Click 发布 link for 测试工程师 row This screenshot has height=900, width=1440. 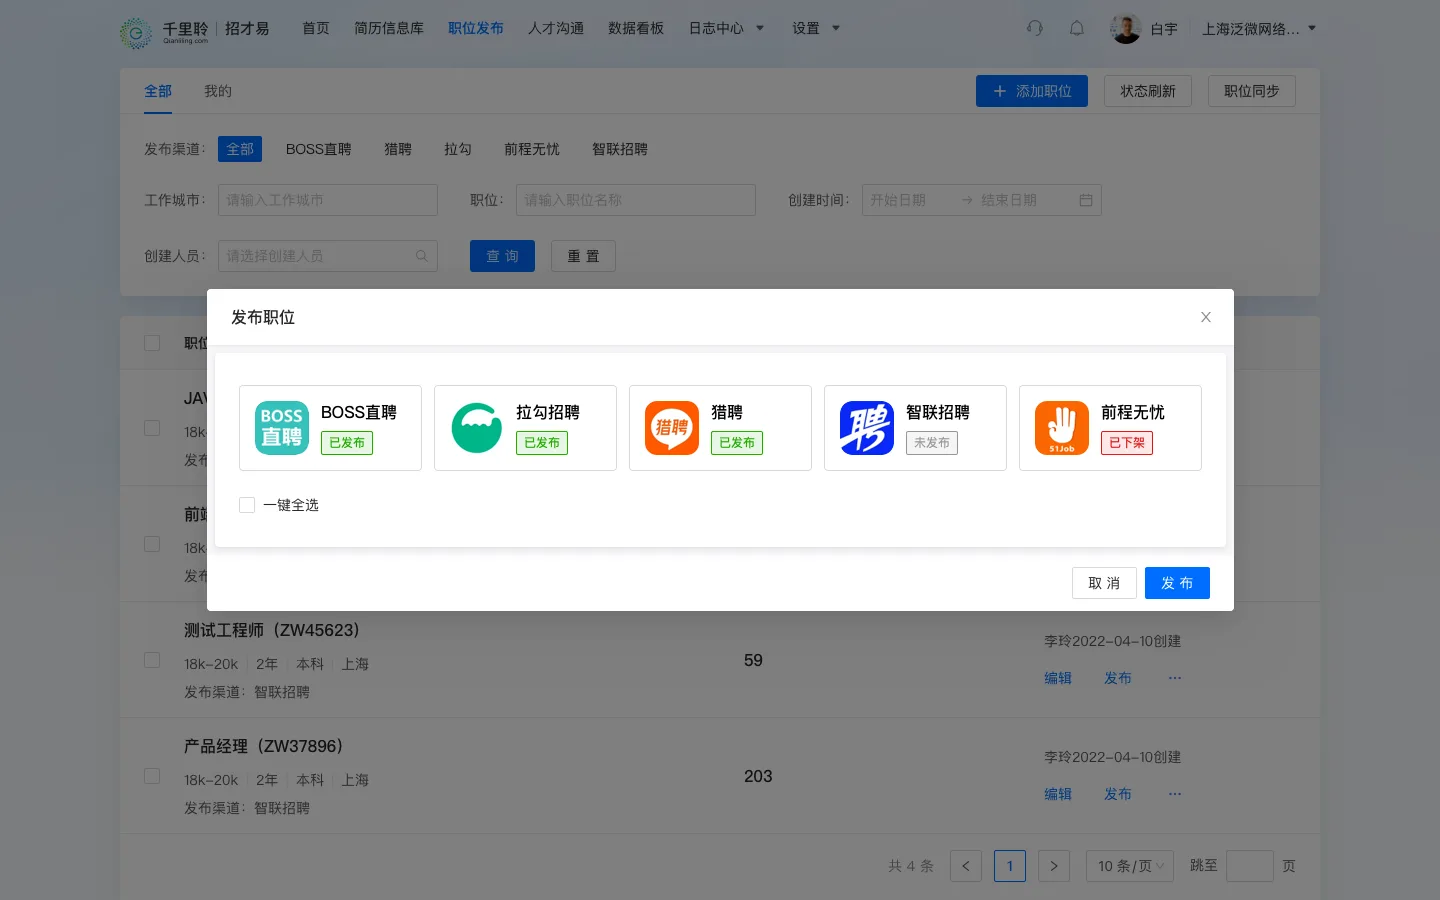click(1118, 678)
